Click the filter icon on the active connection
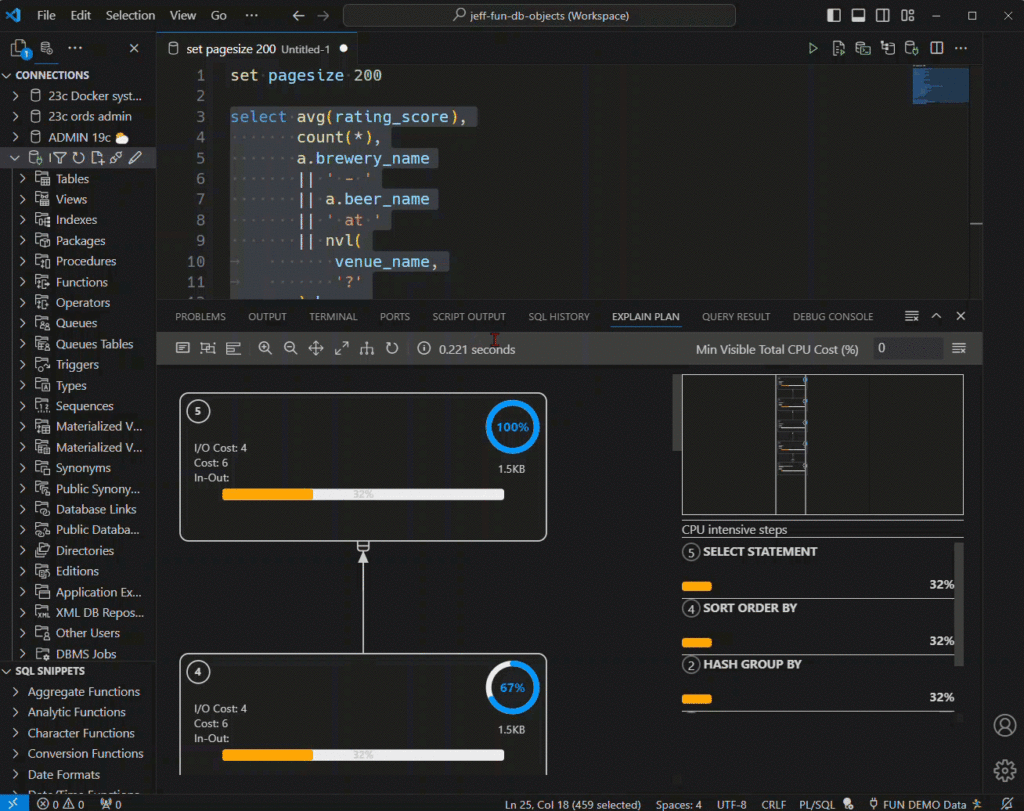Image resolution: width=1024 pixels, height=811 pixels. [59, 157]
